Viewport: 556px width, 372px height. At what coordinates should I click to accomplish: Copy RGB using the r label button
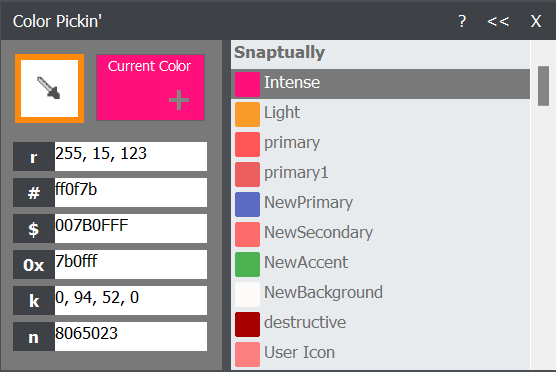point(34,156)
